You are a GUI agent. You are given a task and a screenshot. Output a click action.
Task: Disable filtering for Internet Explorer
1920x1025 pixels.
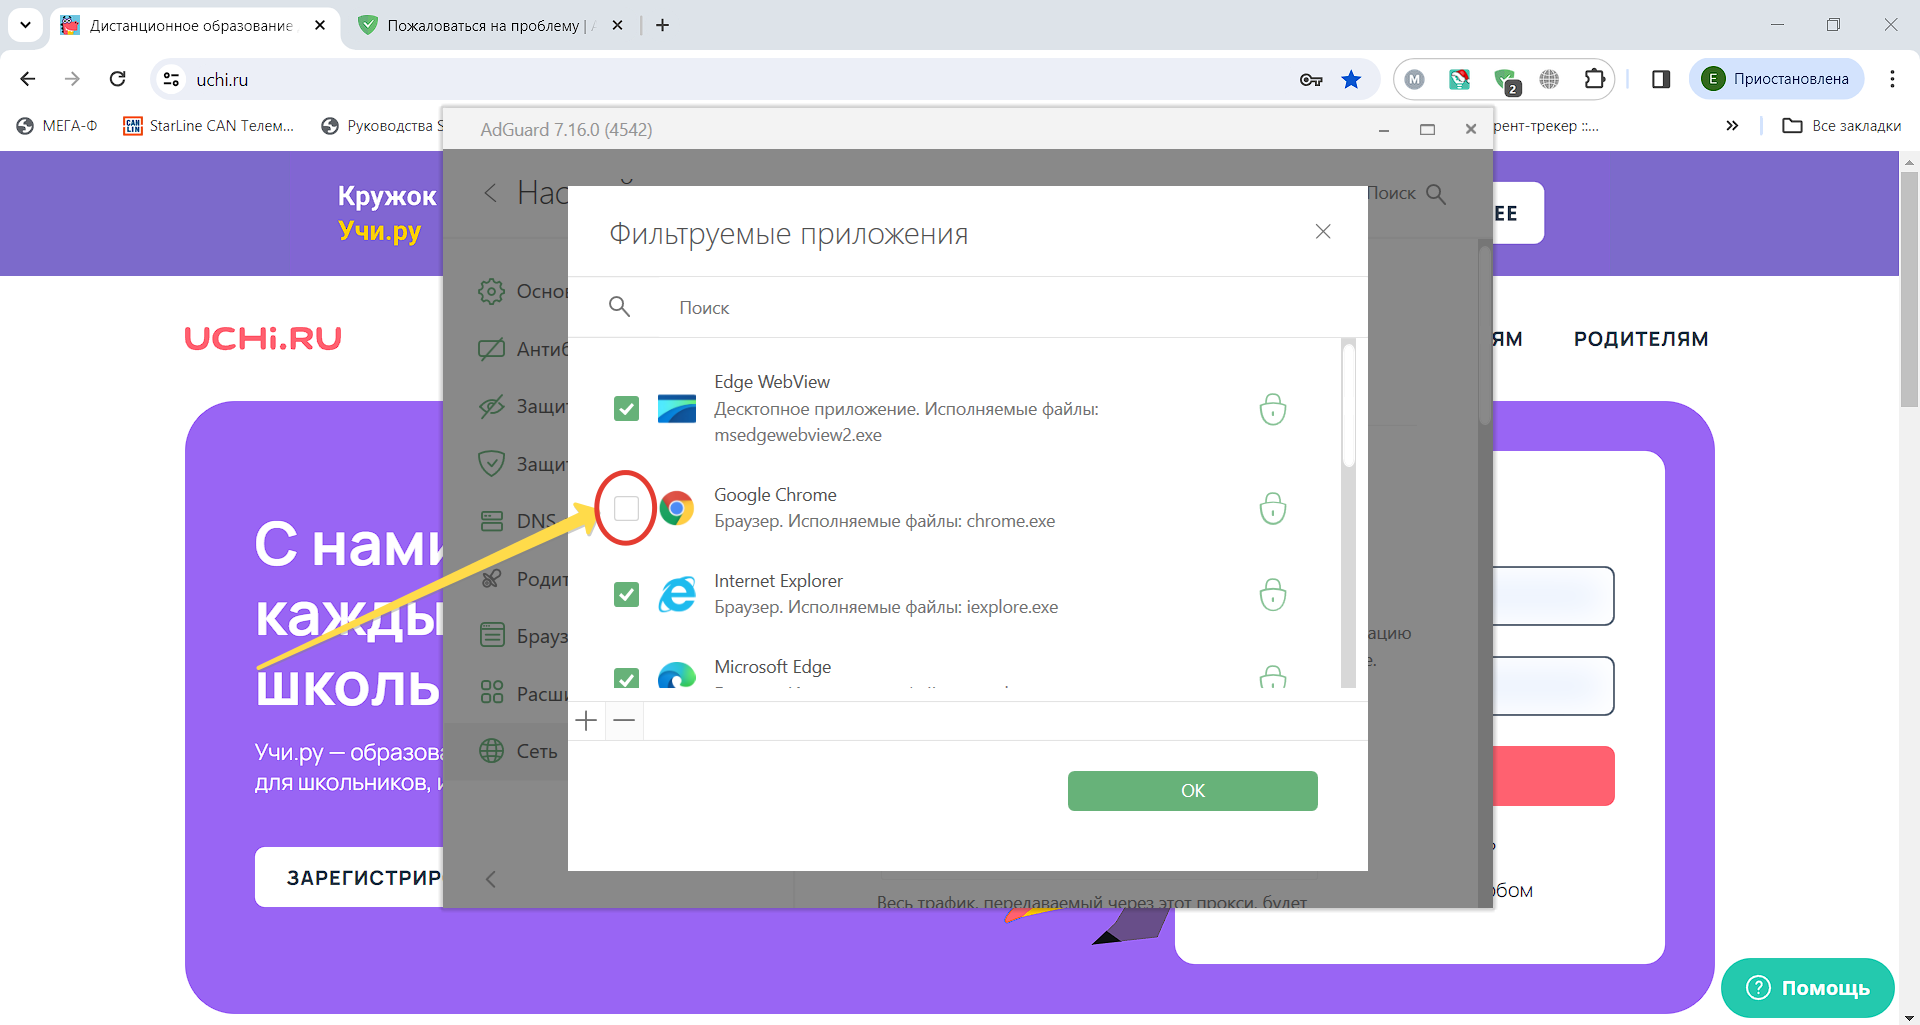click(626, 594)
